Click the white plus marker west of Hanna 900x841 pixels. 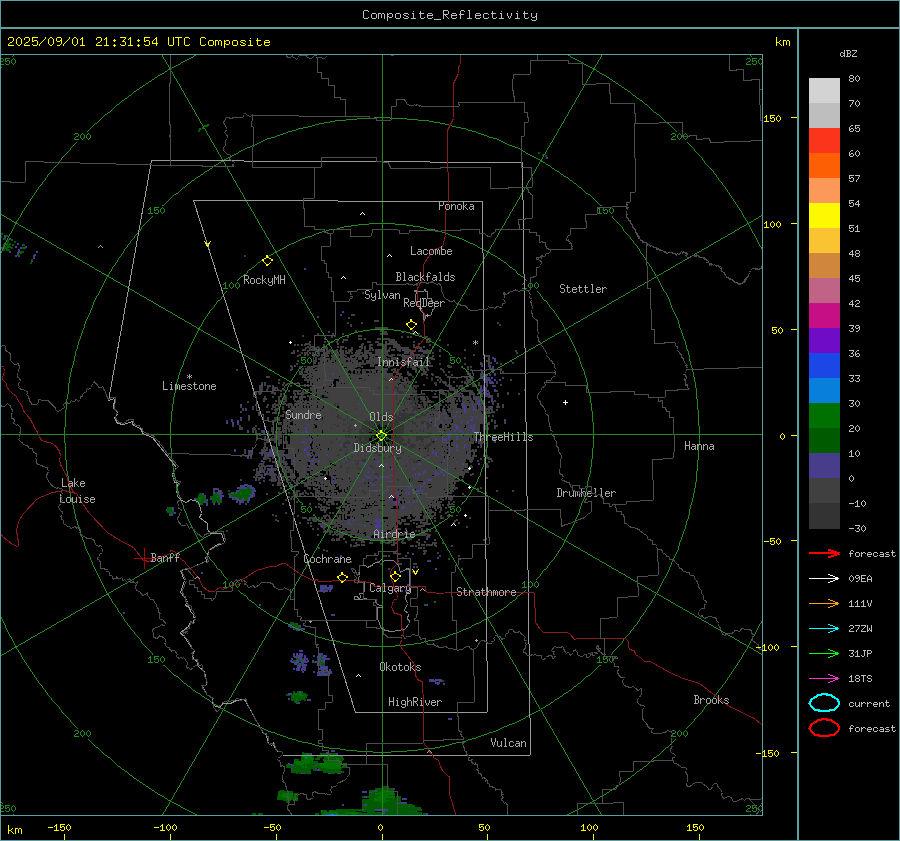565,402
